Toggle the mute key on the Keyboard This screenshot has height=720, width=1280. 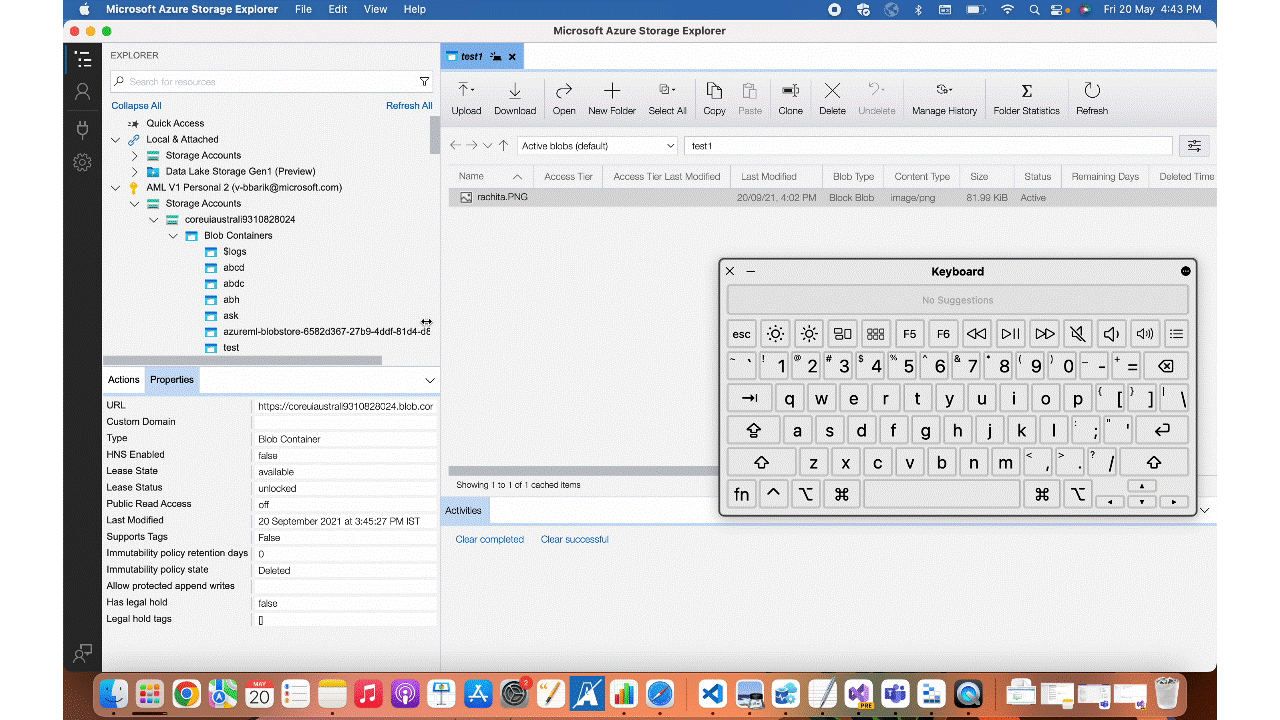point(1077,334)
